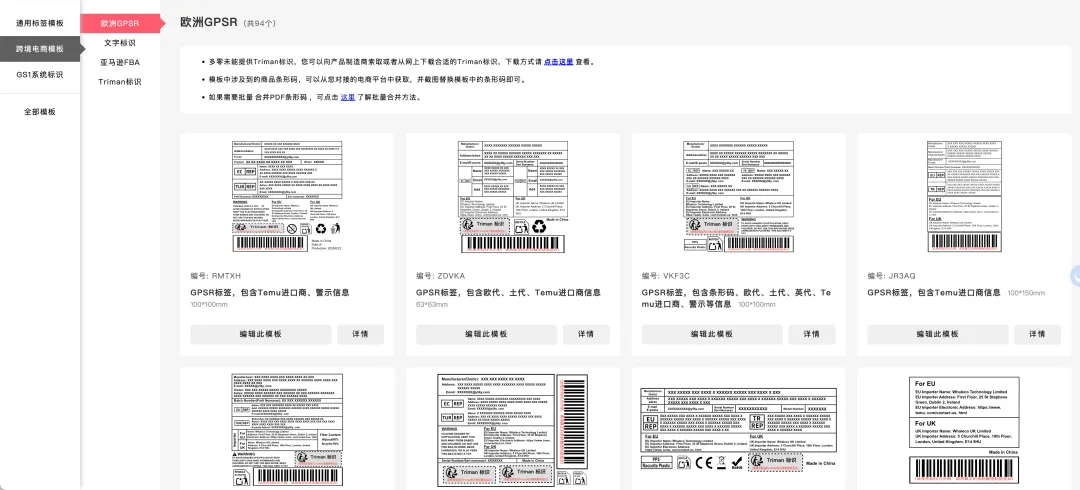Click the 欧洲GPSR page heading
The height and width of the screenshot is (490, 1080).
(x=209, y=23)
